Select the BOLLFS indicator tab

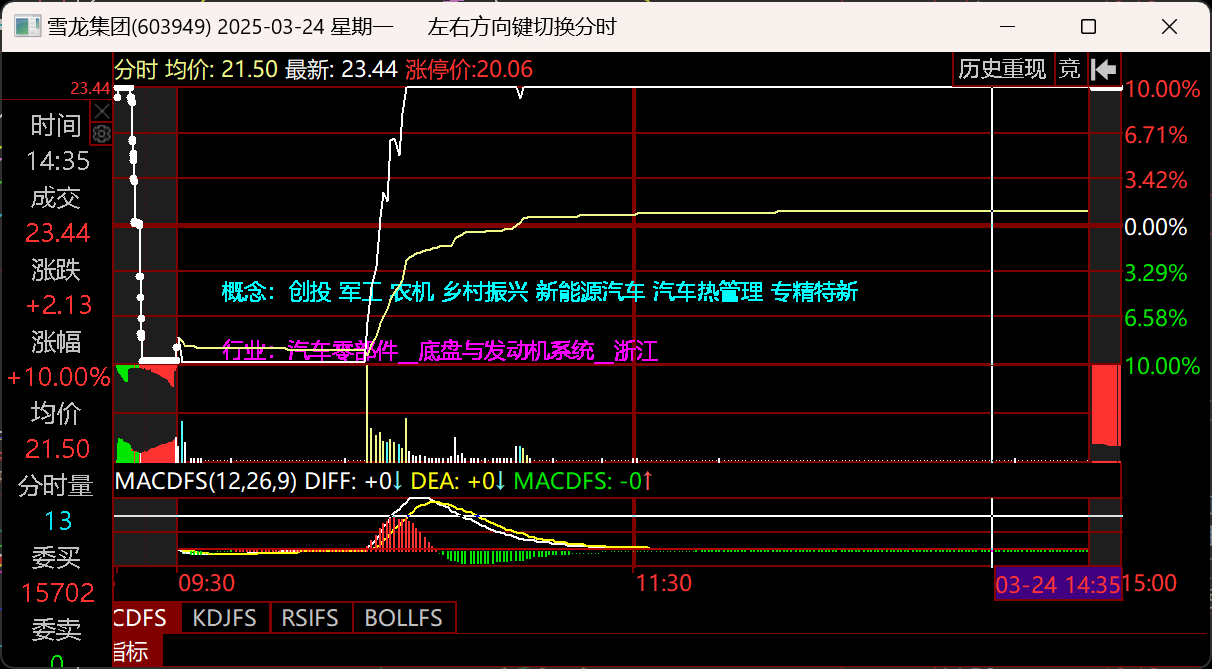pyautogui.click(x=404, y=617)
